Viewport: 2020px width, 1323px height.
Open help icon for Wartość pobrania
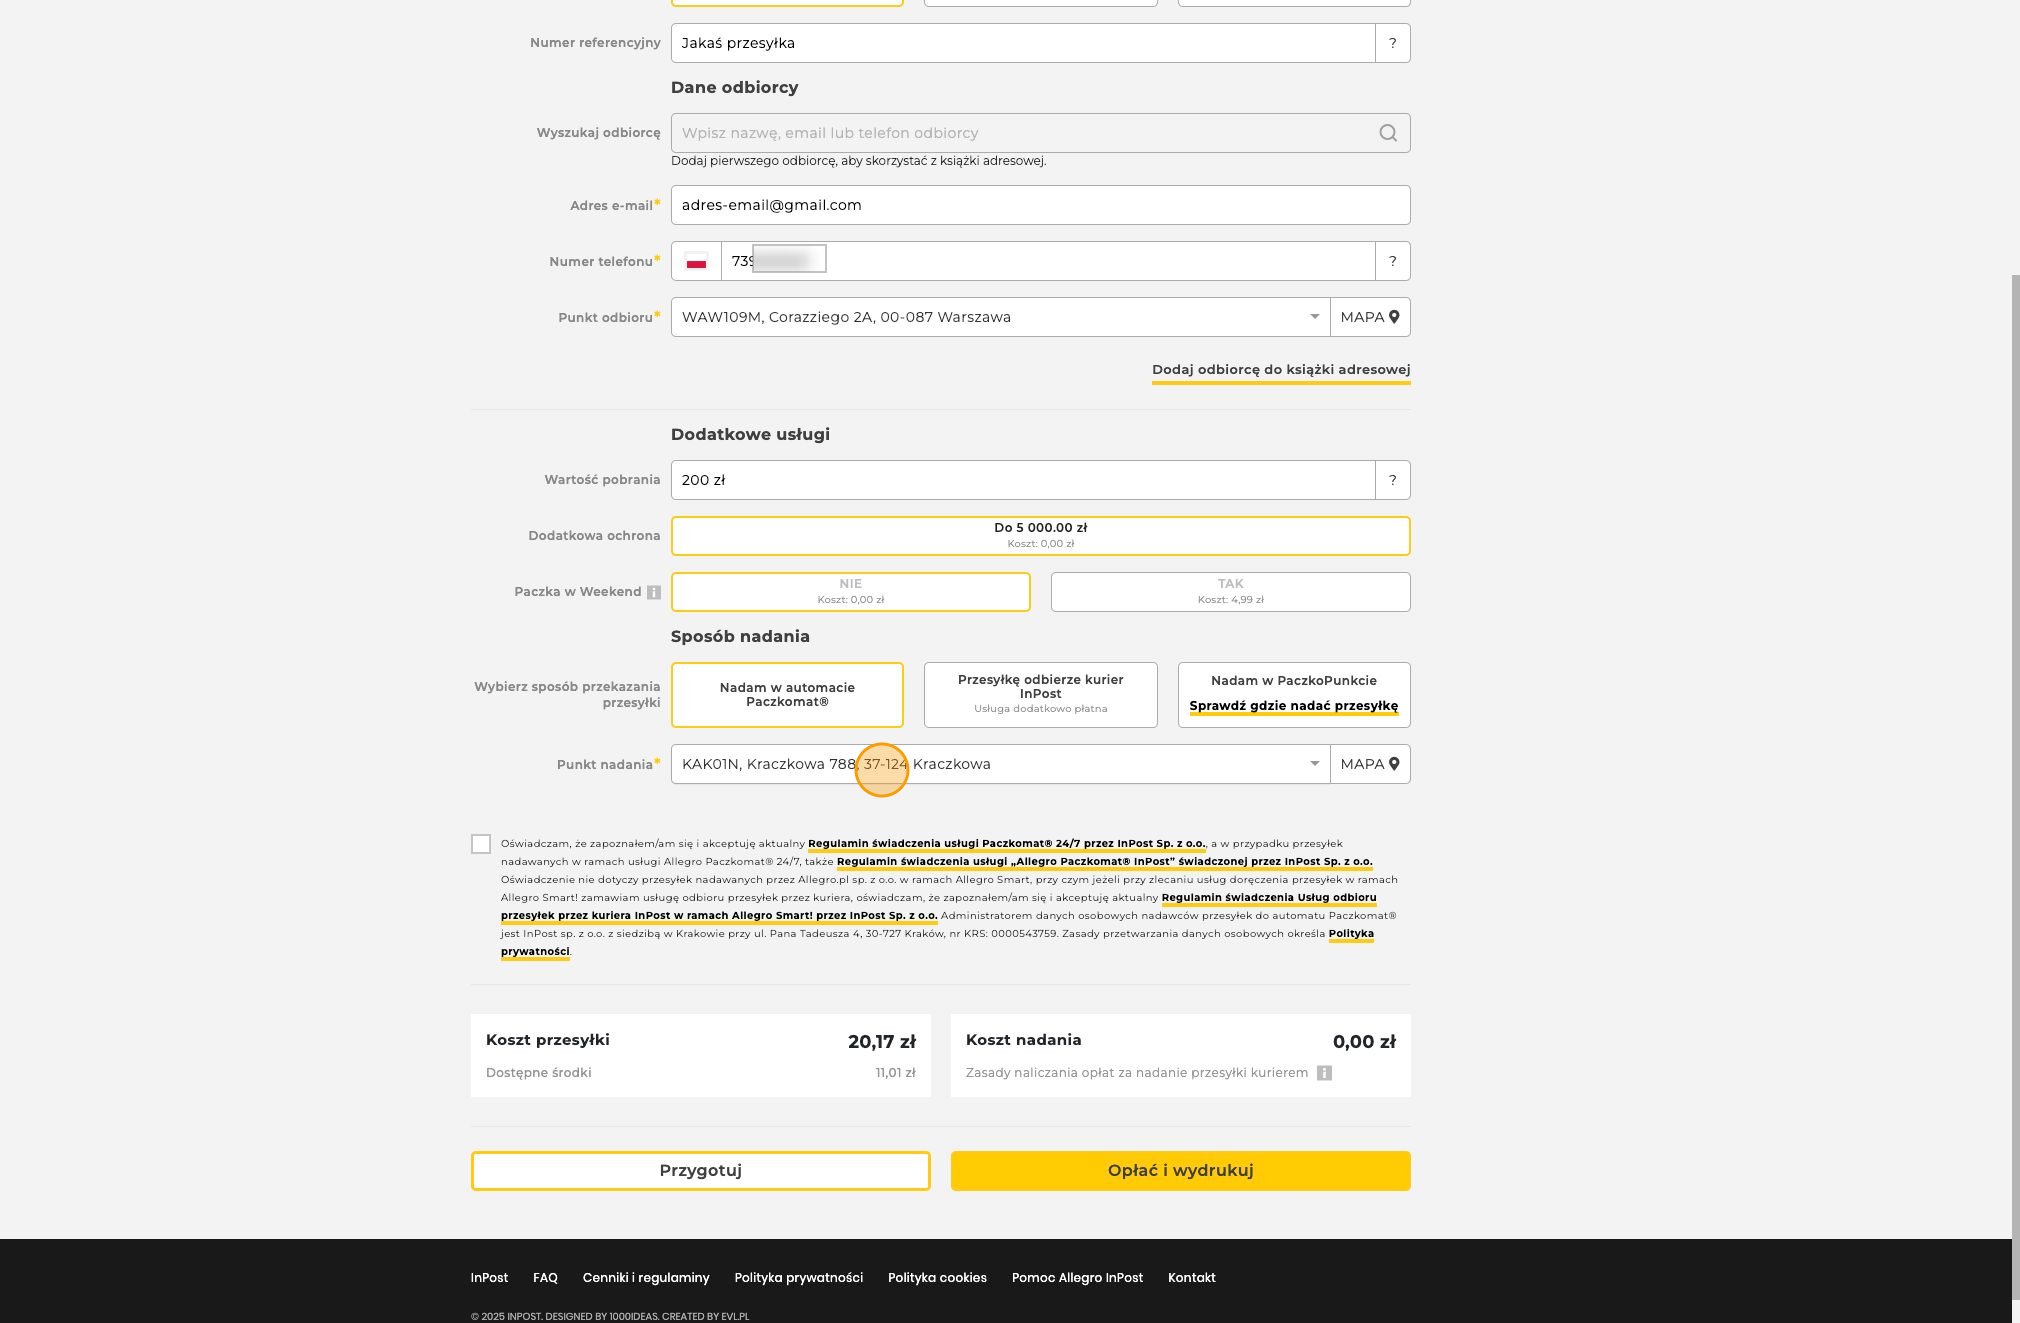coord(1393,480)
